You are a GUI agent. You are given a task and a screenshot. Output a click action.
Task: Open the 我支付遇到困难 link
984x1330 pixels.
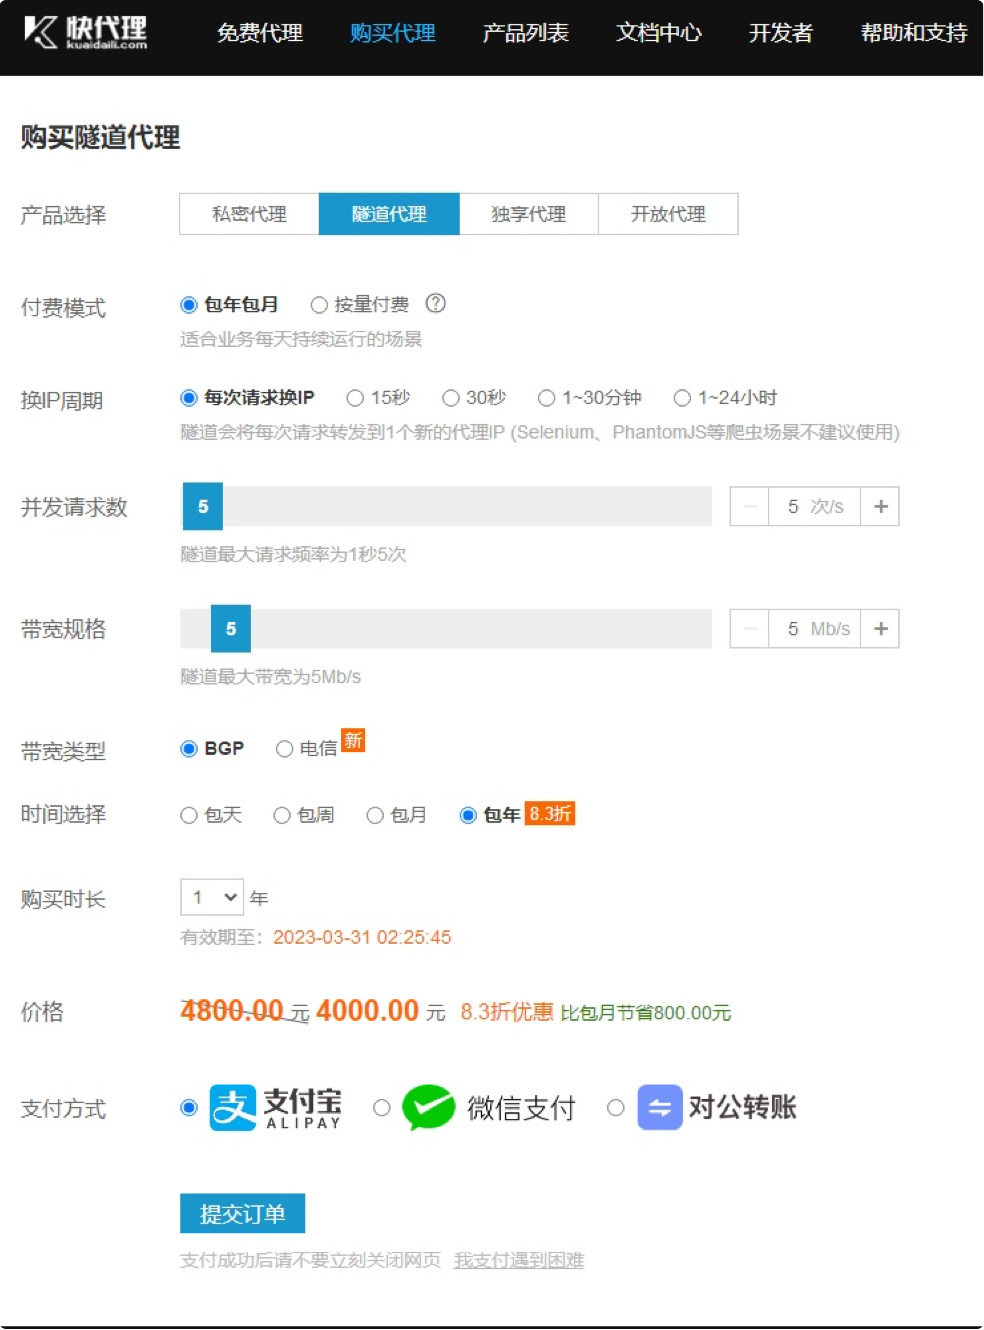coord(519,1260)
